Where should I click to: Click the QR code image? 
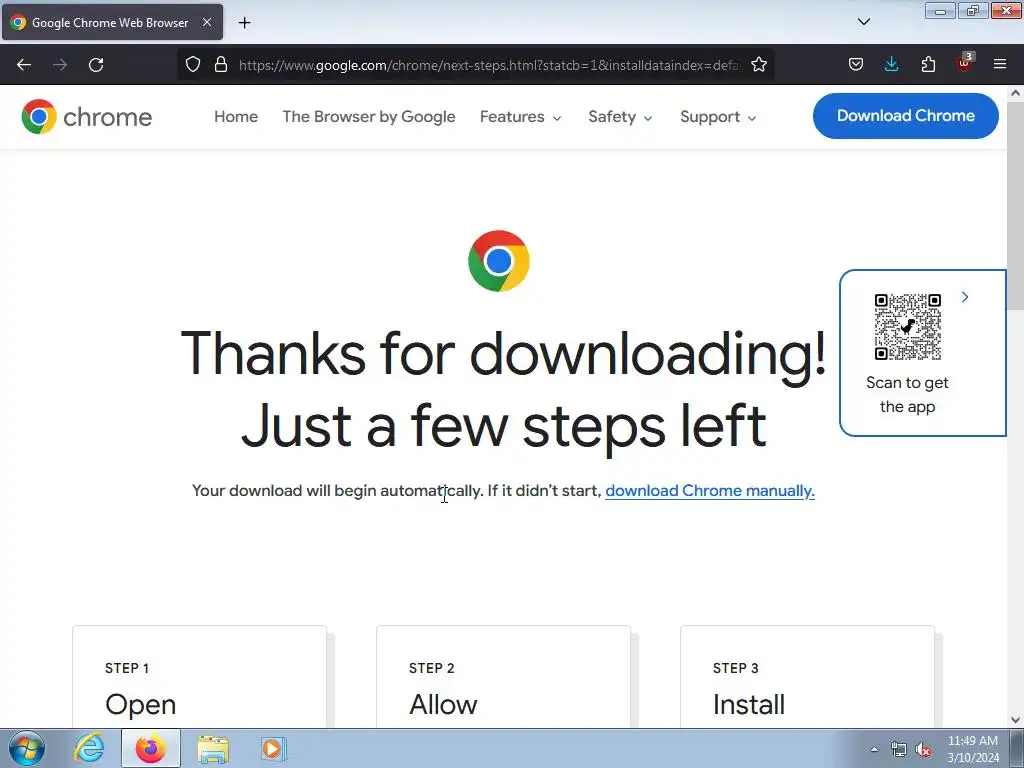coord(908,327)
